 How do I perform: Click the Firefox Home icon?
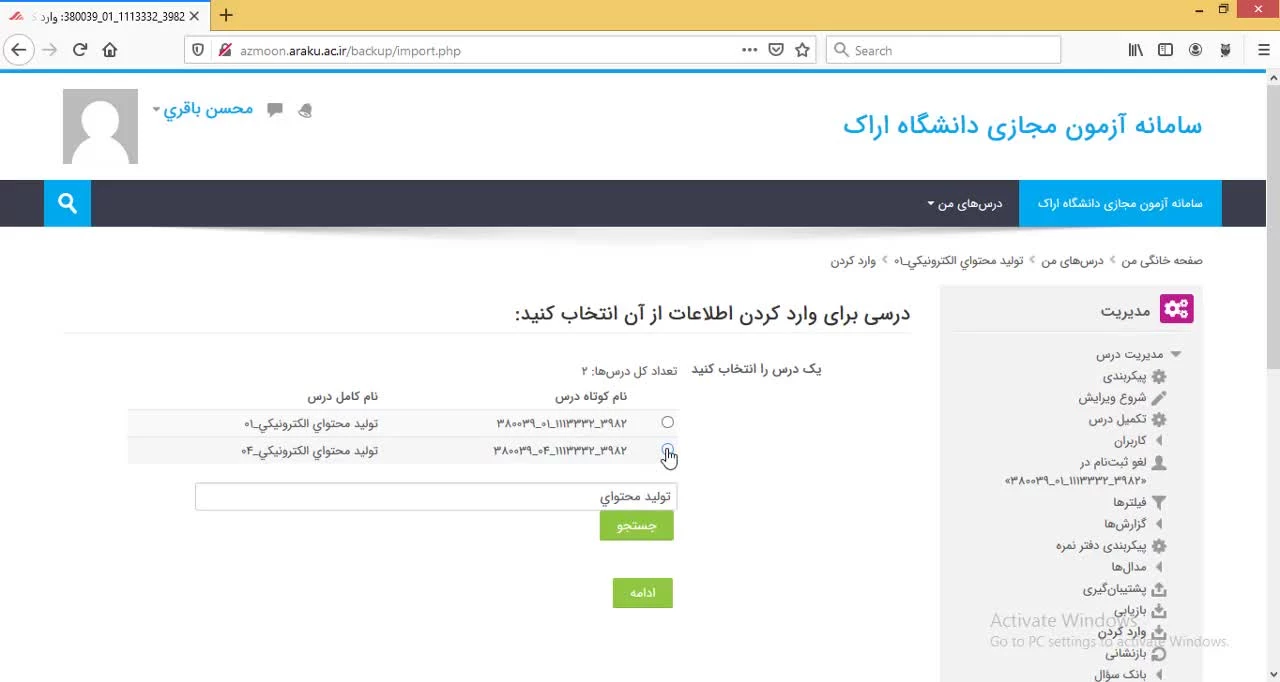(x=110, y=50)
